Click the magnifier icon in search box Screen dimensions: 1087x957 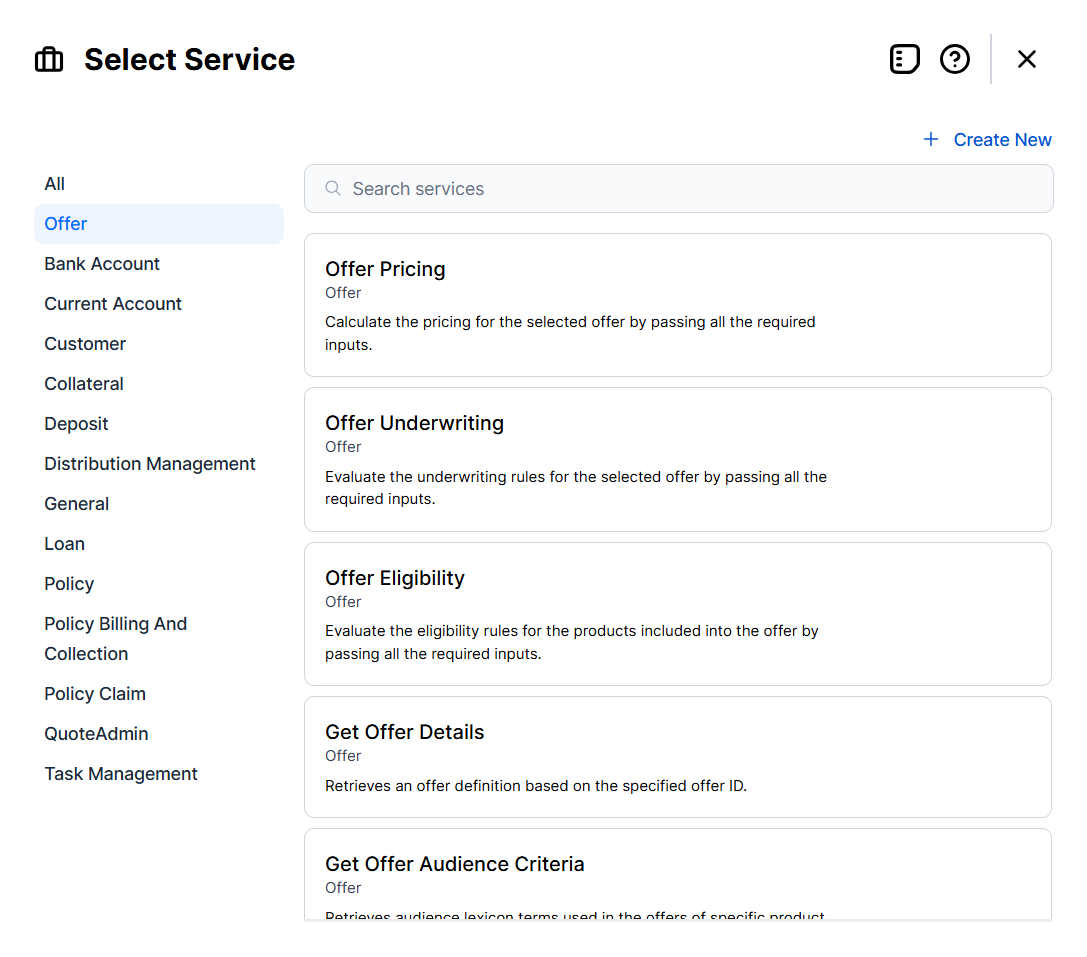click(333, 189)
